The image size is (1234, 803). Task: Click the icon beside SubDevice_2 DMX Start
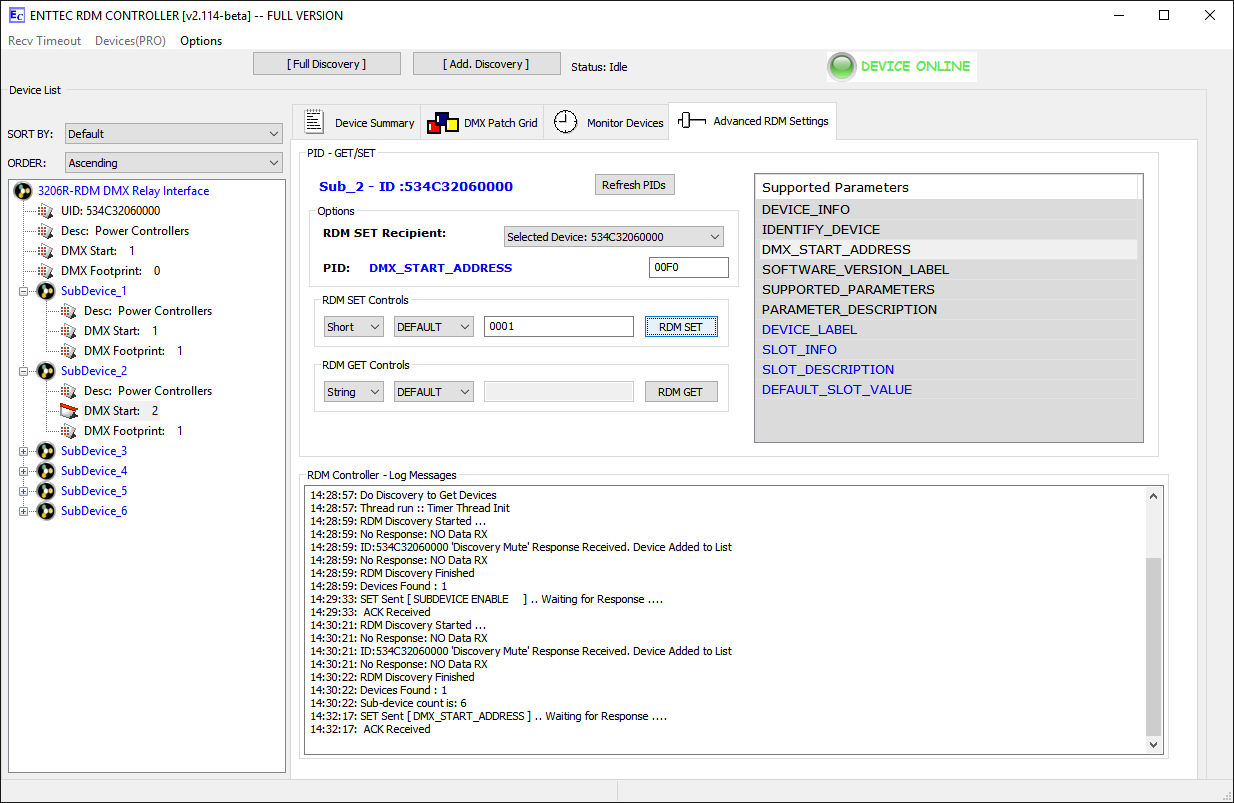point(69,411)
